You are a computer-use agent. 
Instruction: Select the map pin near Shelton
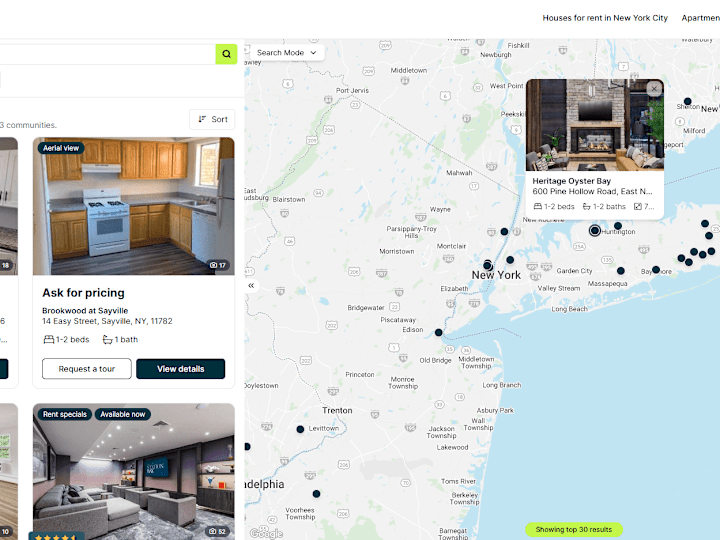[687, 101]
